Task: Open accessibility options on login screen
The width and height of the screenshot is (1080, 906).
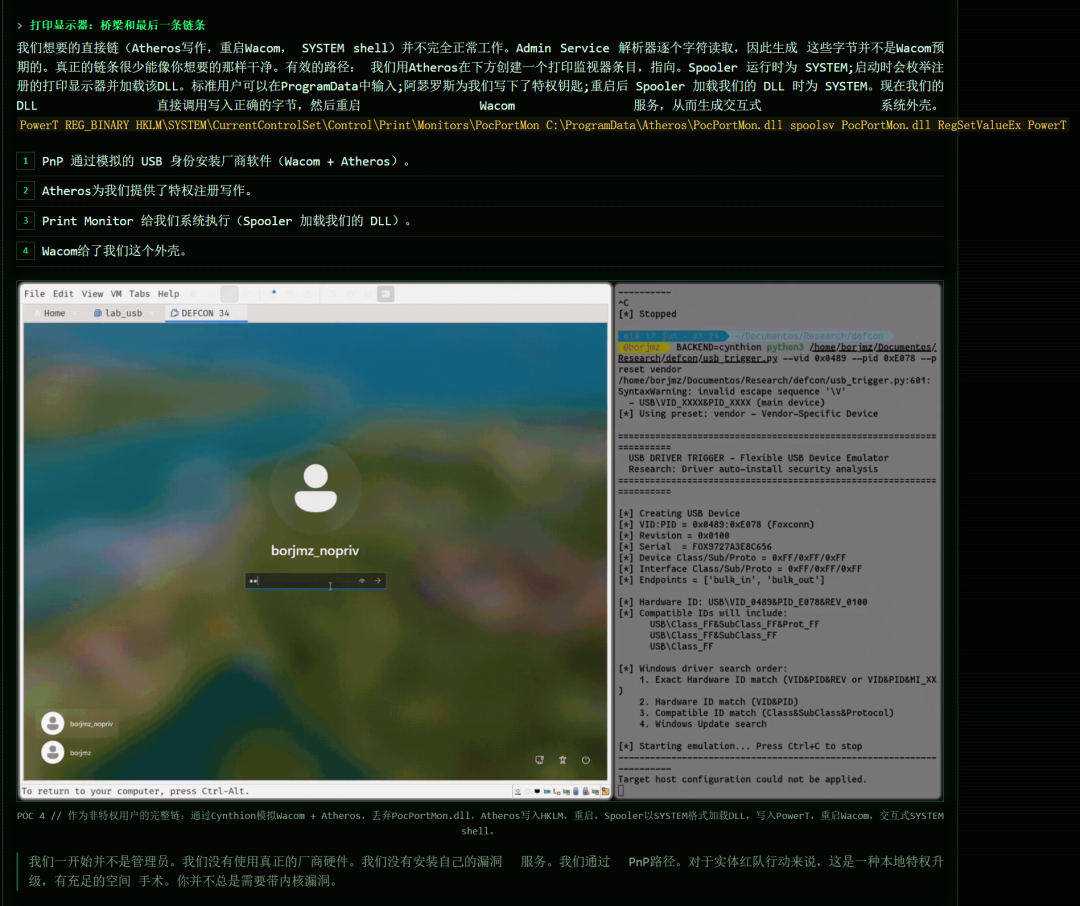Action: (563, 760)
